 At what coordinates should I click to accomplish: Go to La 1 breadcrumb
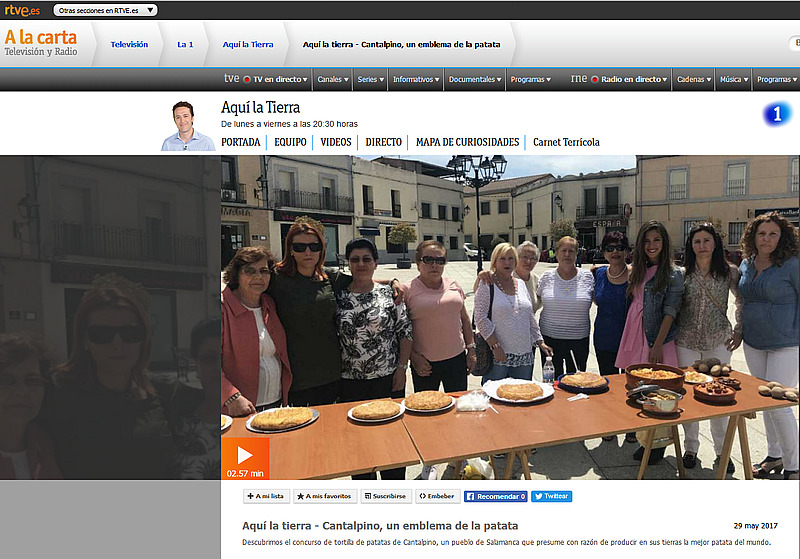point(185,44)
